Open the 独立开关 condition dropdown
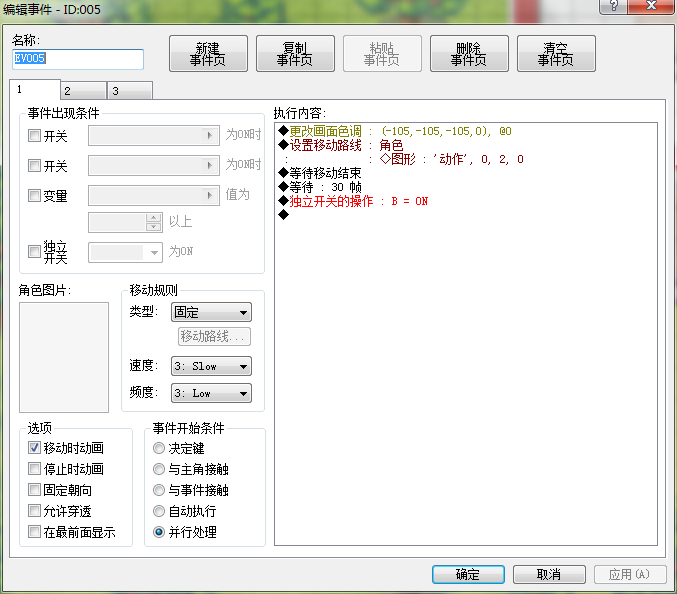Viewport: 677px width, 594px height. tap(125, 253)
